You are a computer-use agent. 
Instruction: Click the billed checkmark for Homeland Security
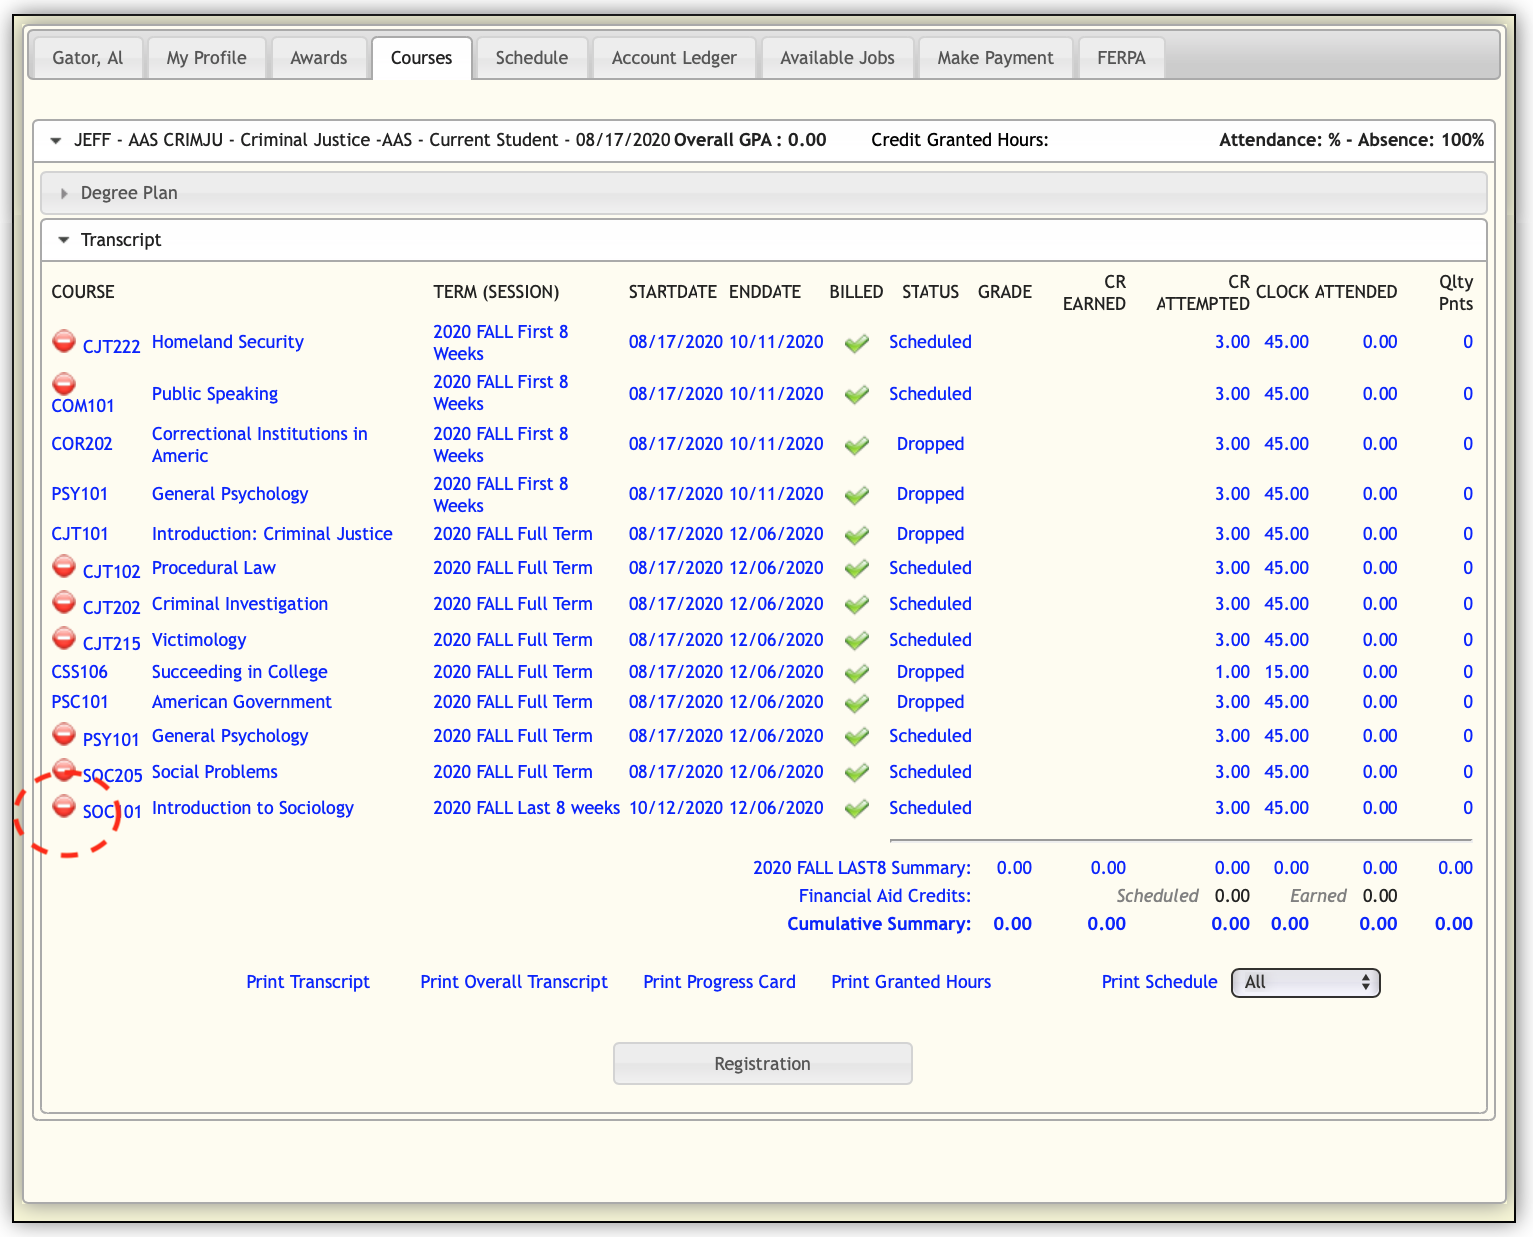pos(856,344)
